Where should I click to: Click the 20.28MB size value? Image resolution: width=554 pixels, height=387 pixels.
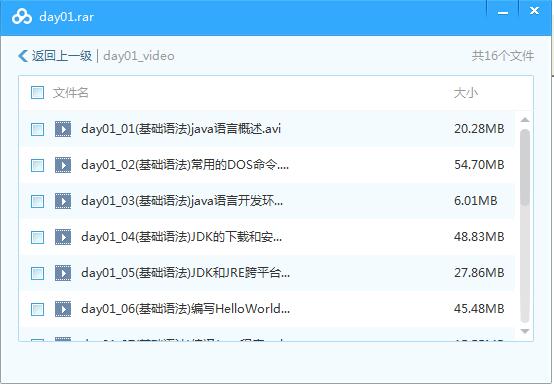point(479,129)
